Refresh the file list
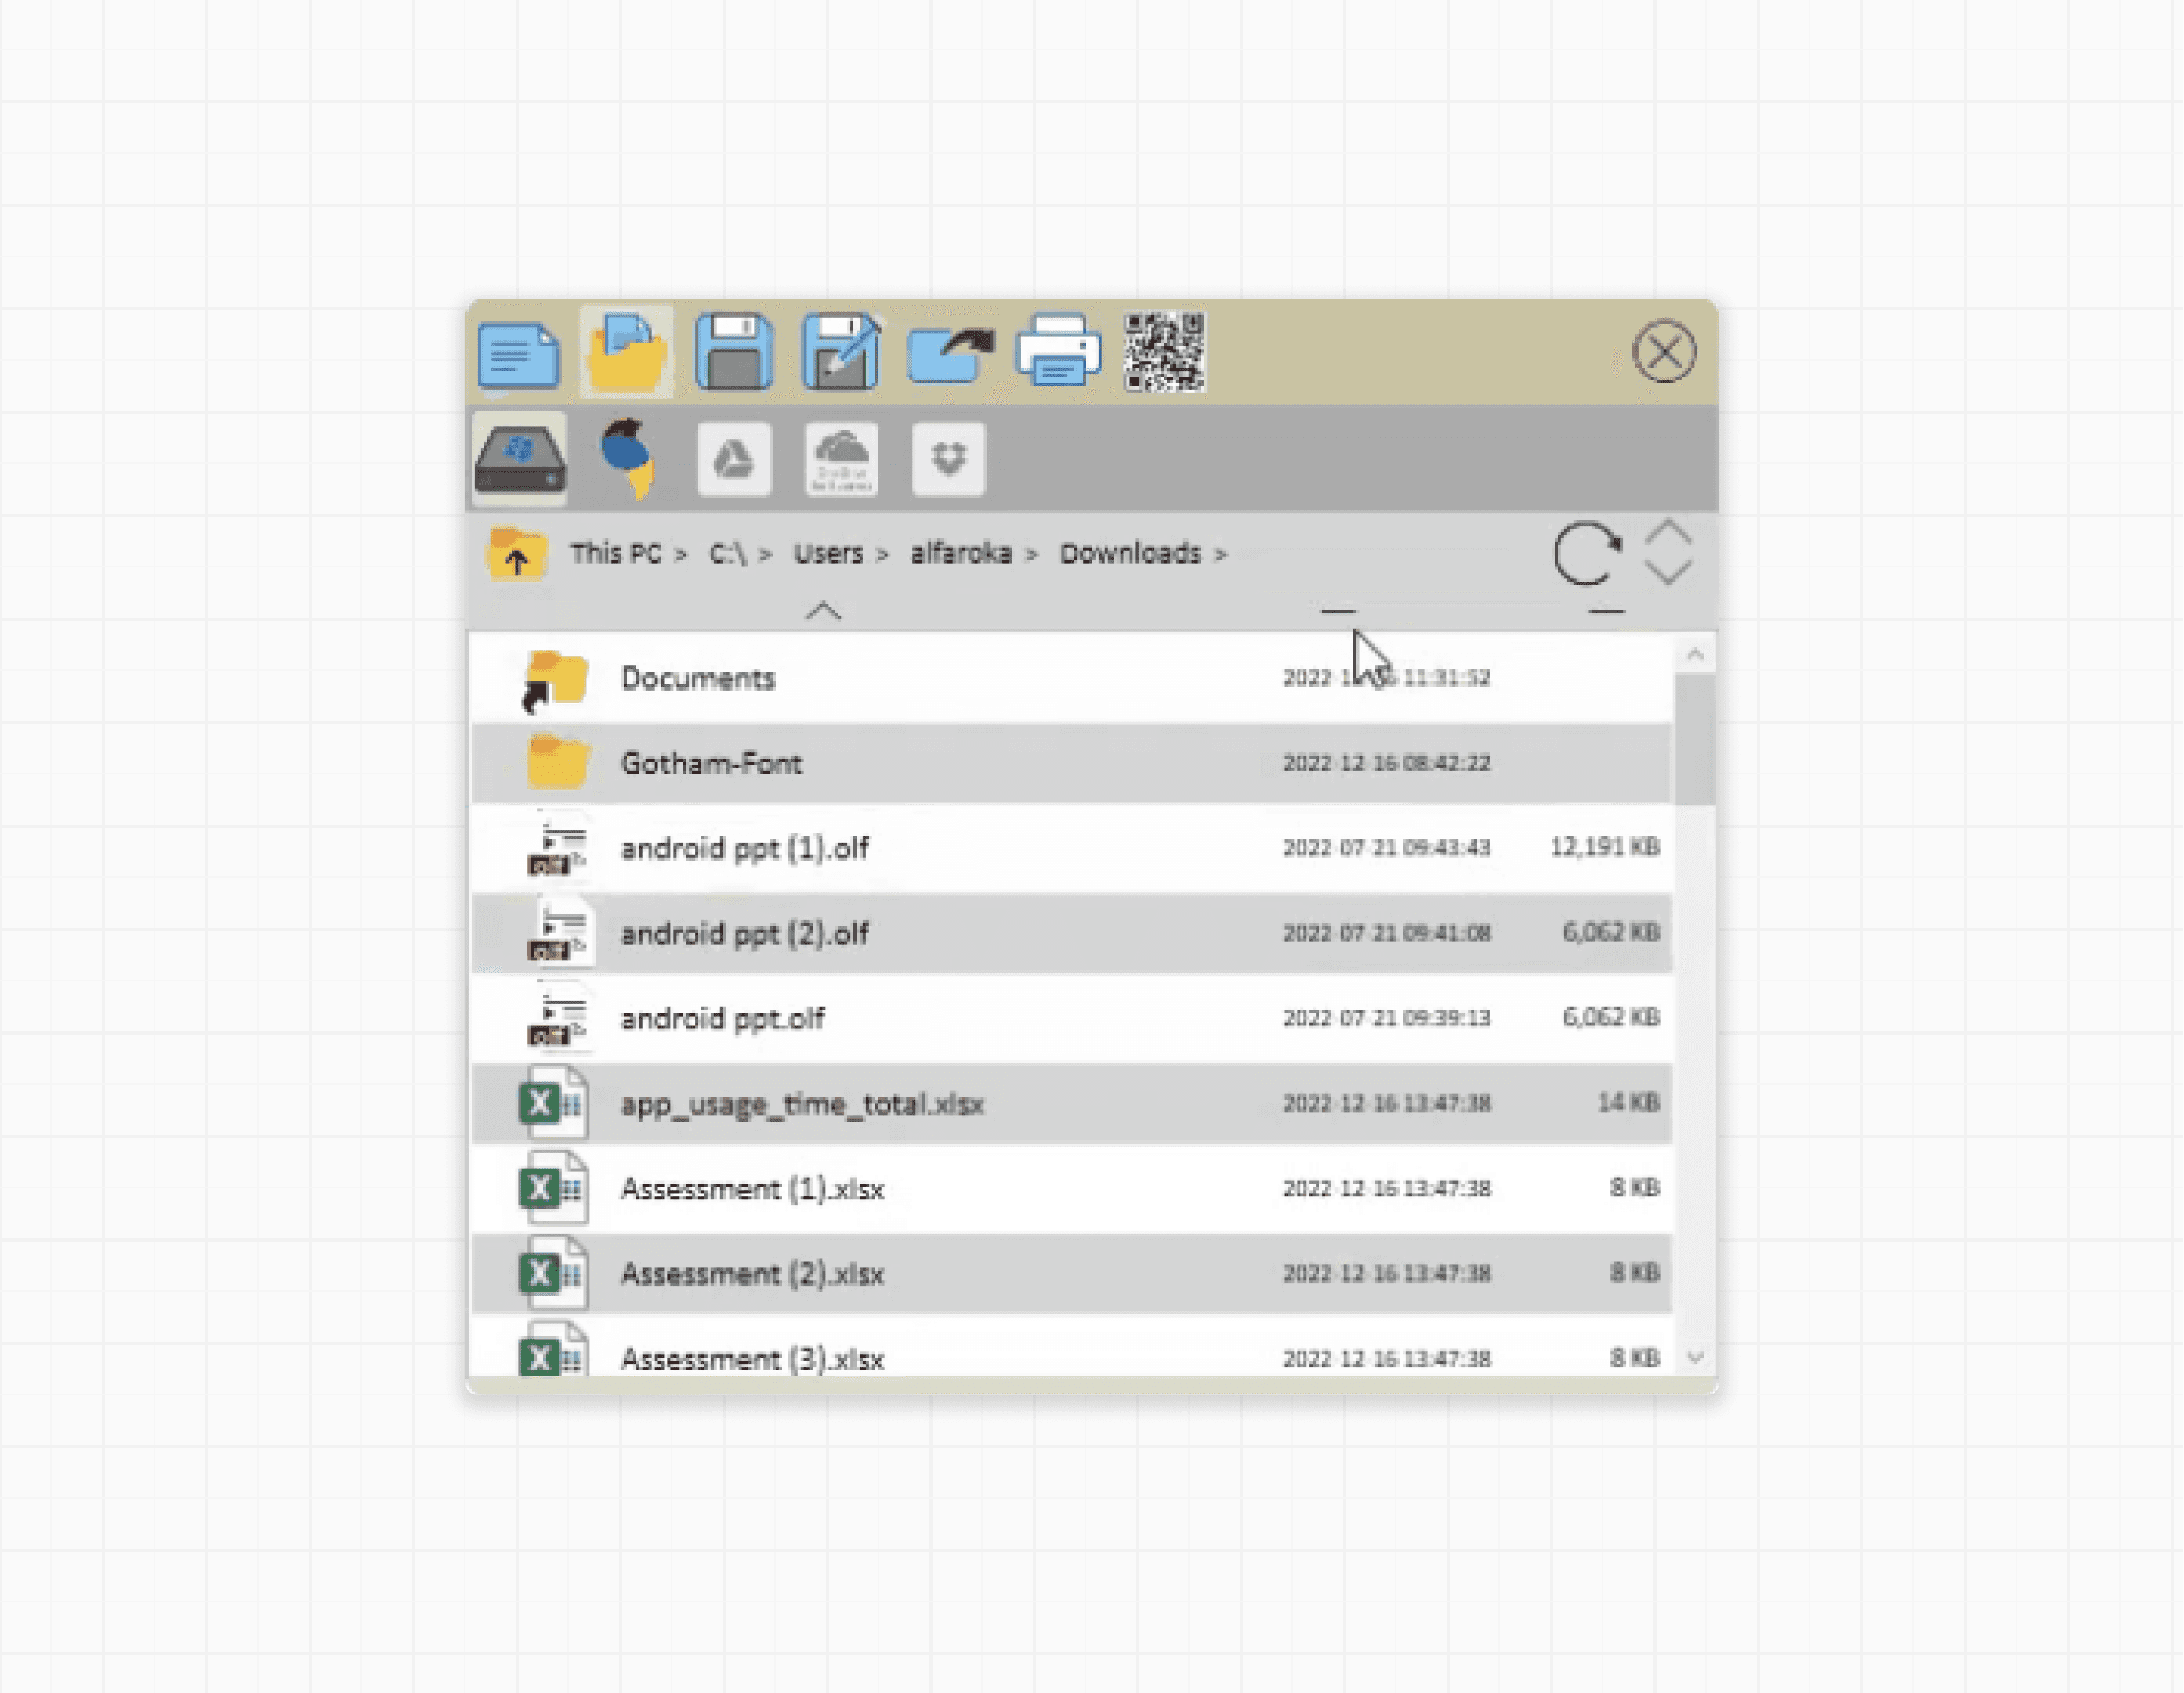 click(1587, 553)
